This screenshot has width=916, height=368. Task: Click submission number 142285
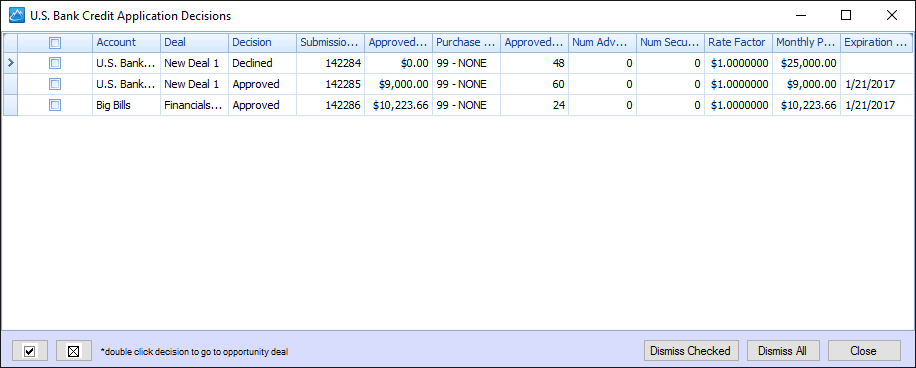(330, 84)
